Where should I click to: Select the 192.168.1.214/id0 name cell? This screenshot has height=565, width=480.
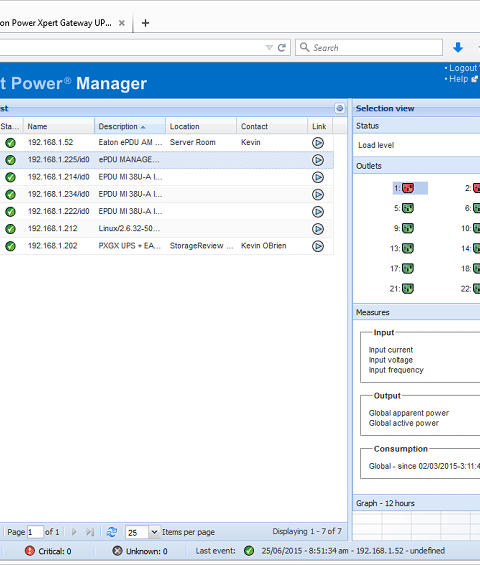click(x=59, y=177)
